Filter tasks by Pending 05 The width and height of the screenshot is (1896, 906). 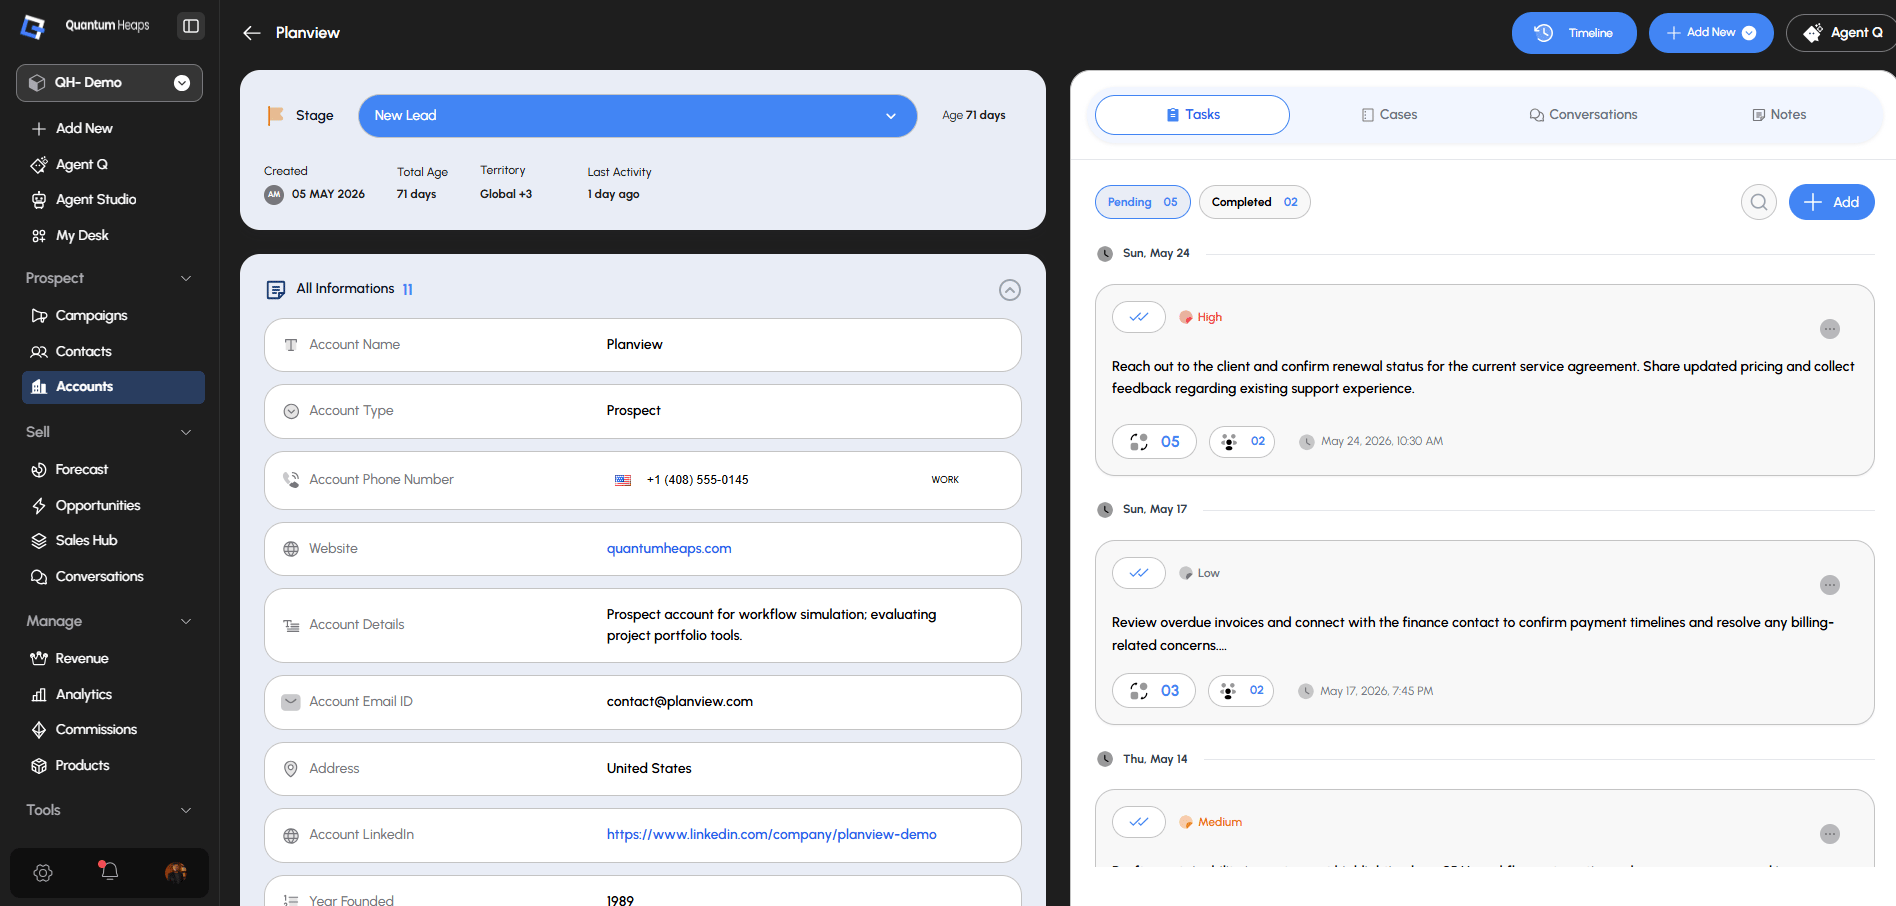tap(1143, 202)
